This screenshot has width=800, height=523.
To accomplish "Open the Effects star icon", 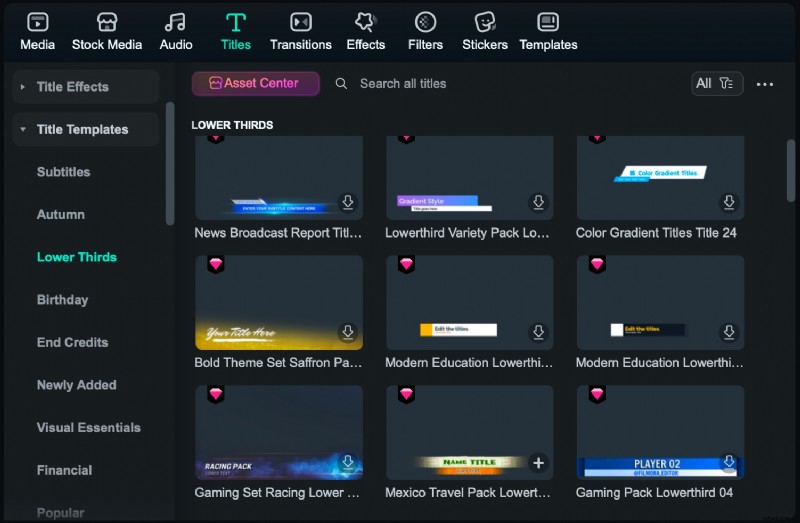I will click(x=365, y=22).
